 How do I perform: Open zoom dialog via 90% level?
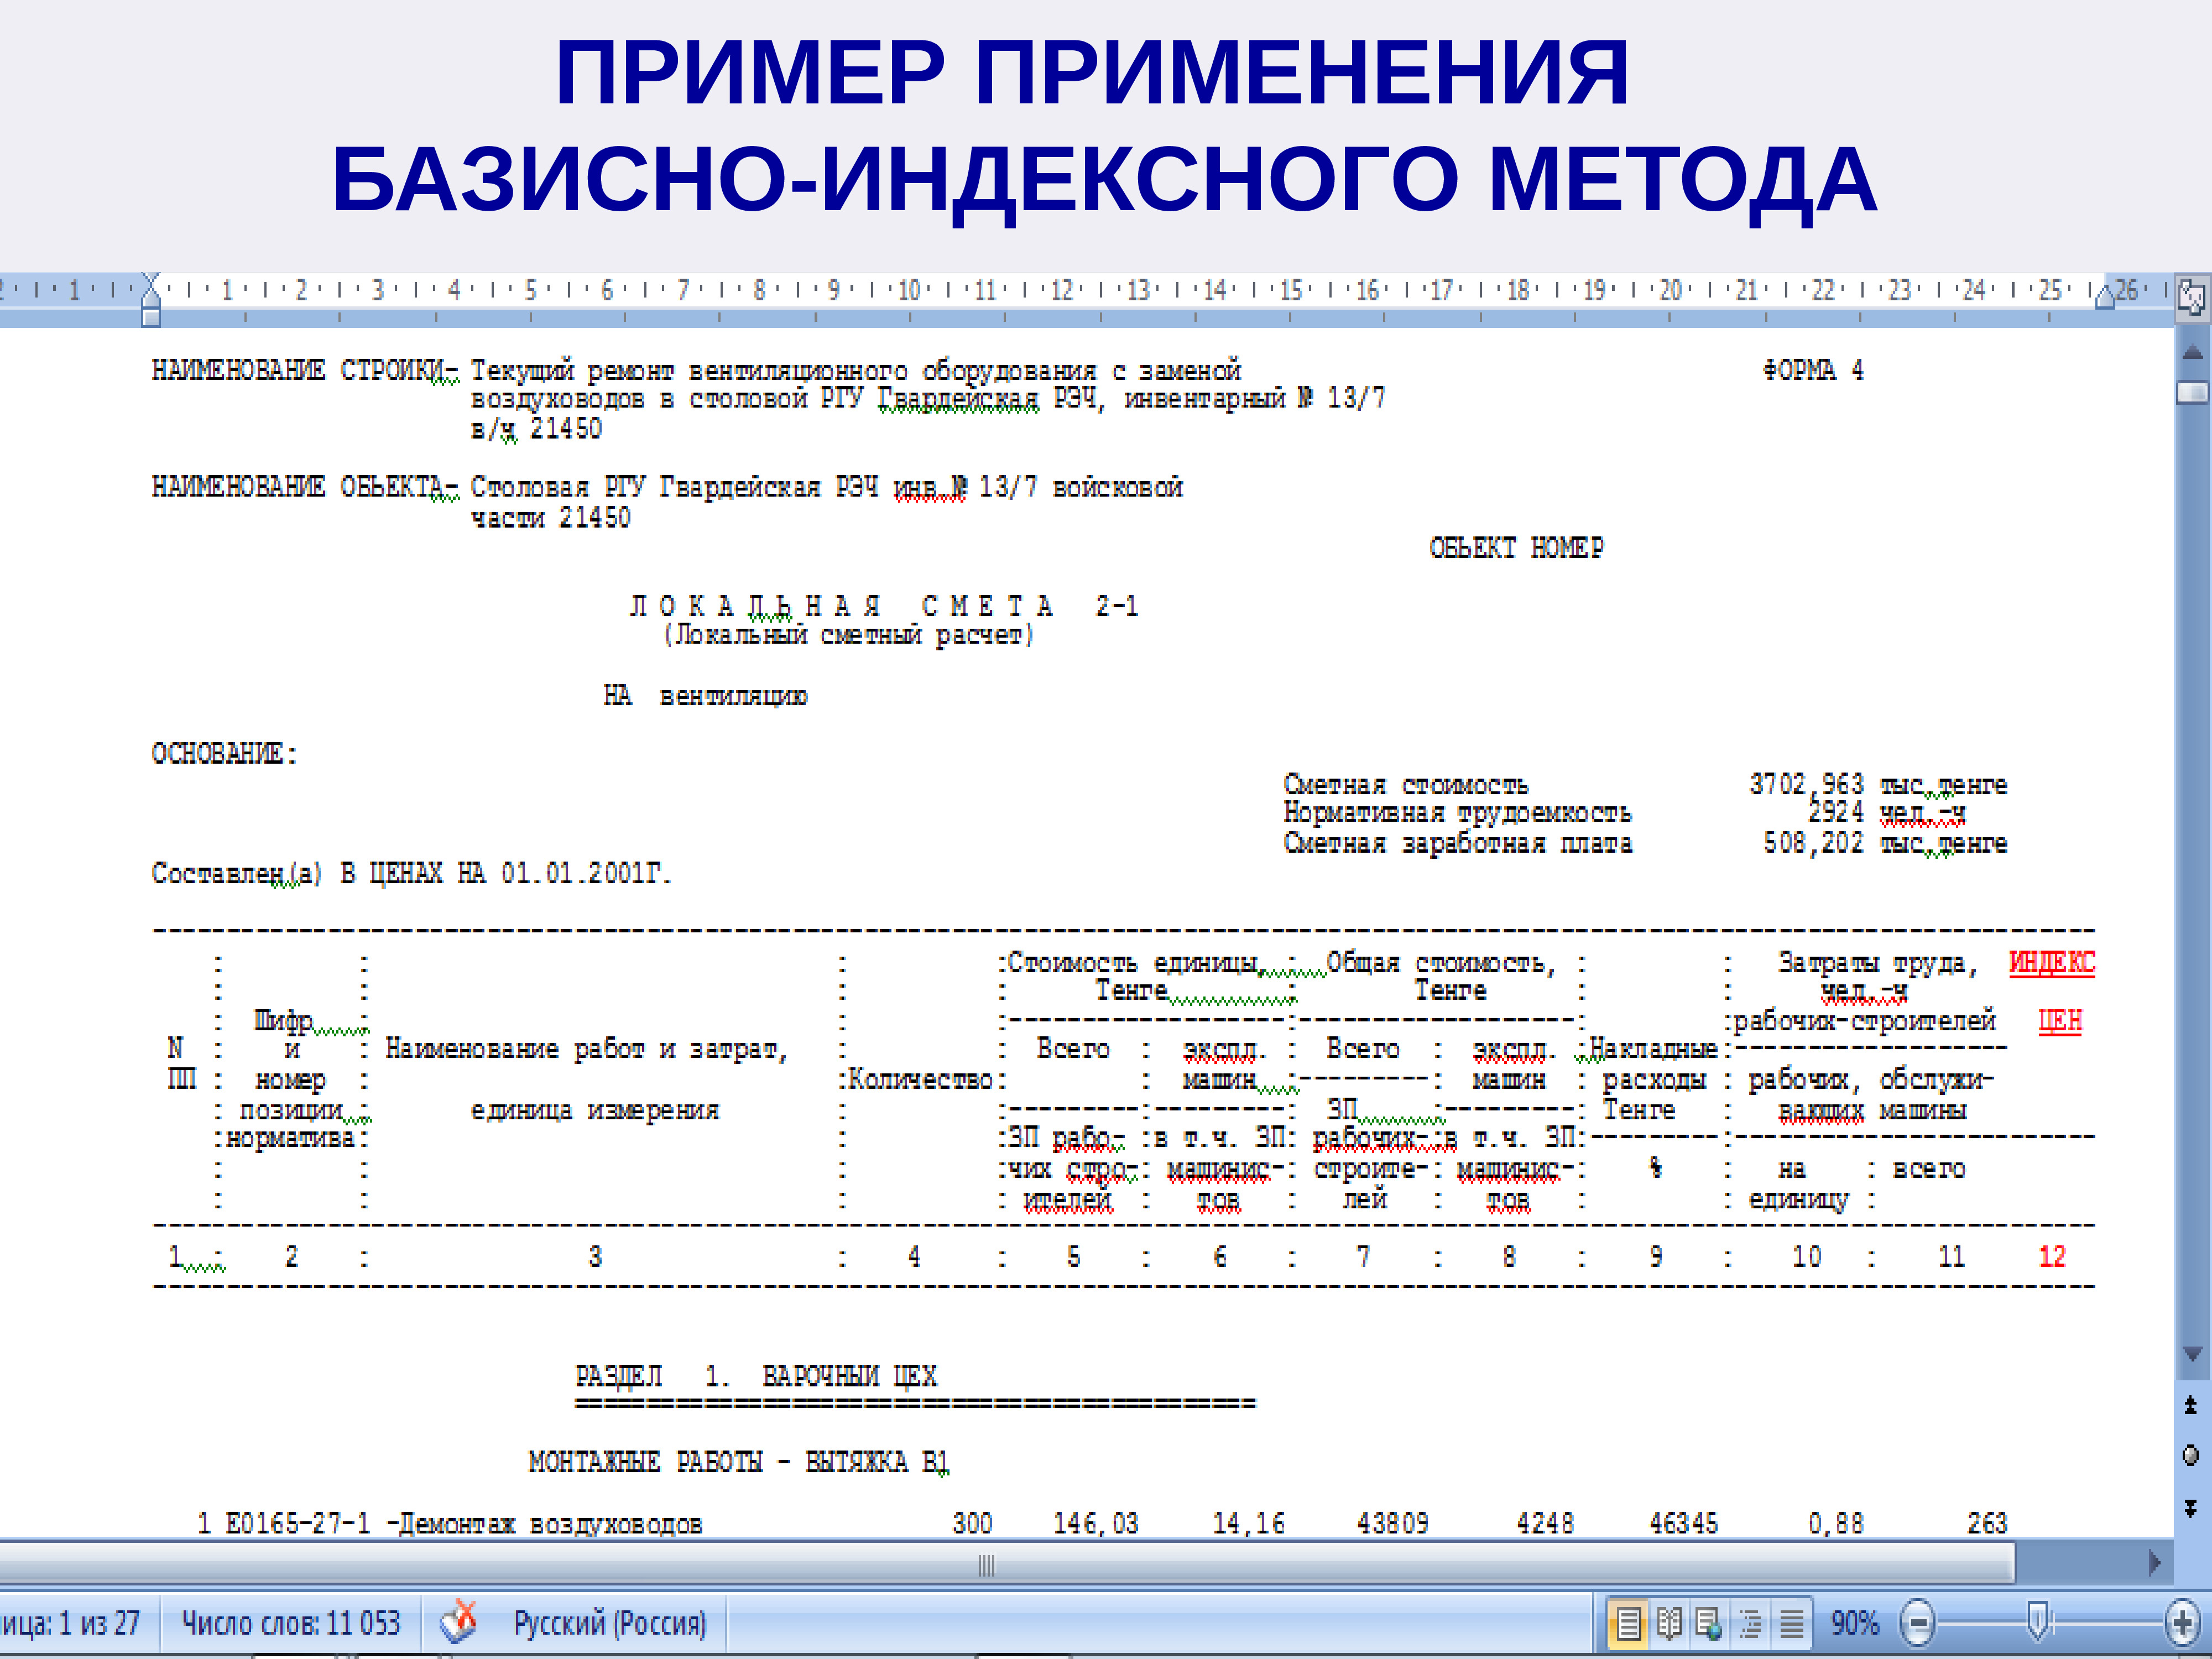1855,1623
